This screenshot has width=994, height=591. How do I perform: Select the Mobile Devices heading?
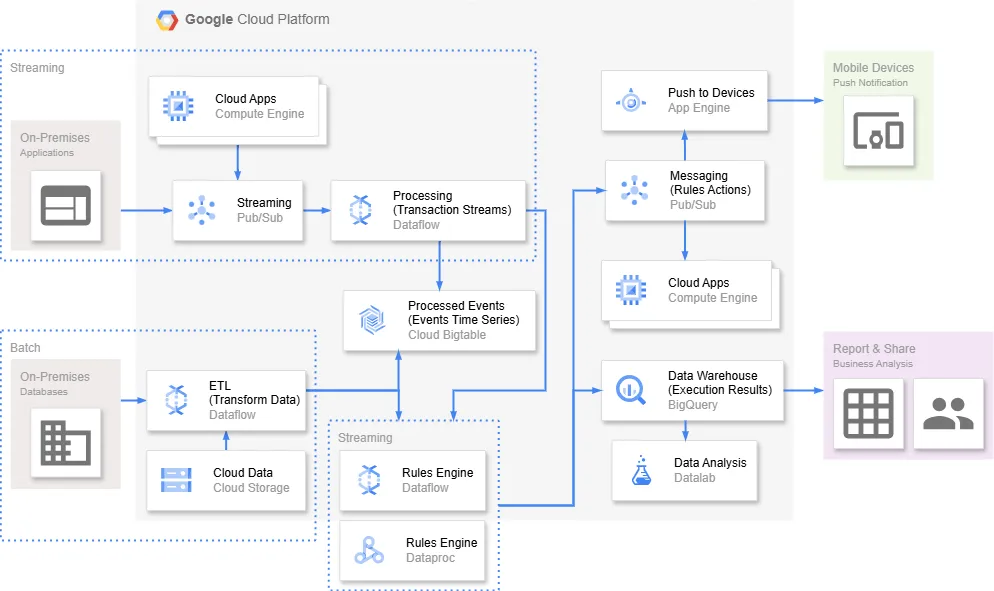pyautogui.click(x=874, y=68)
